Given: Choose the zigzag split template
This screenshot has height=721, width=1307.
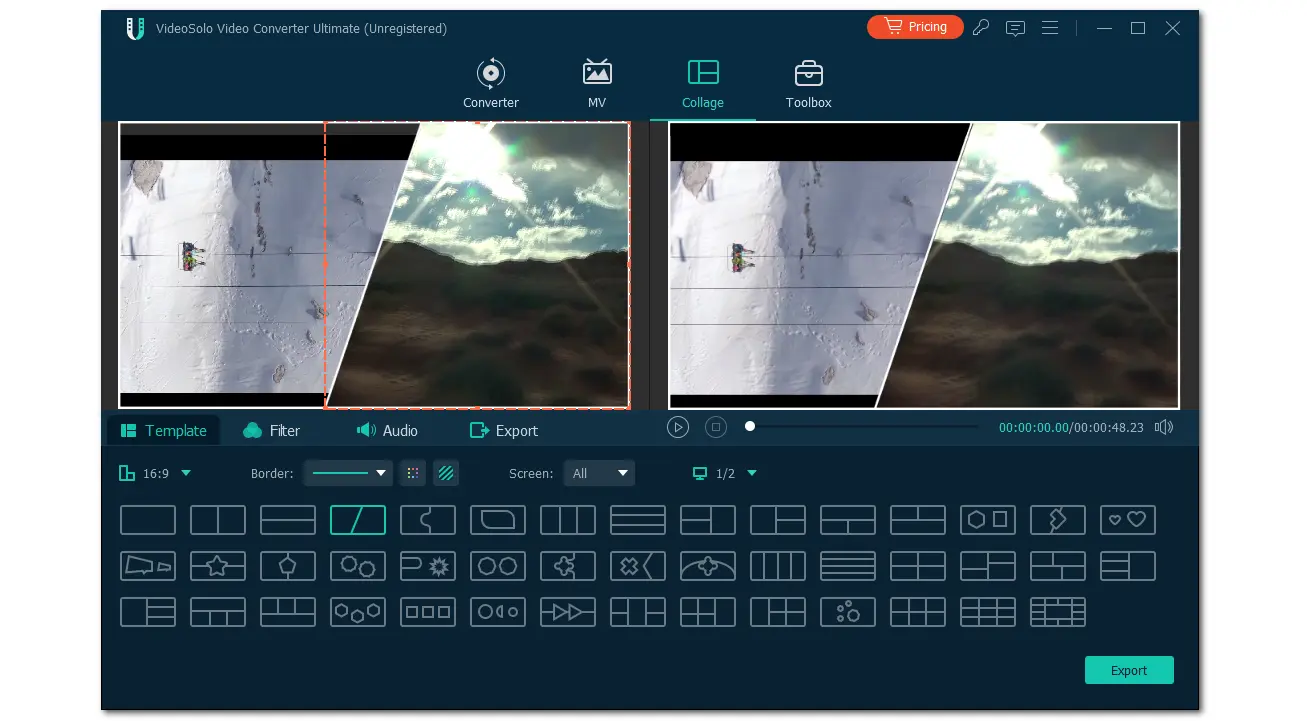Looking at the screenshot, I should click(x=1058, y=520).
